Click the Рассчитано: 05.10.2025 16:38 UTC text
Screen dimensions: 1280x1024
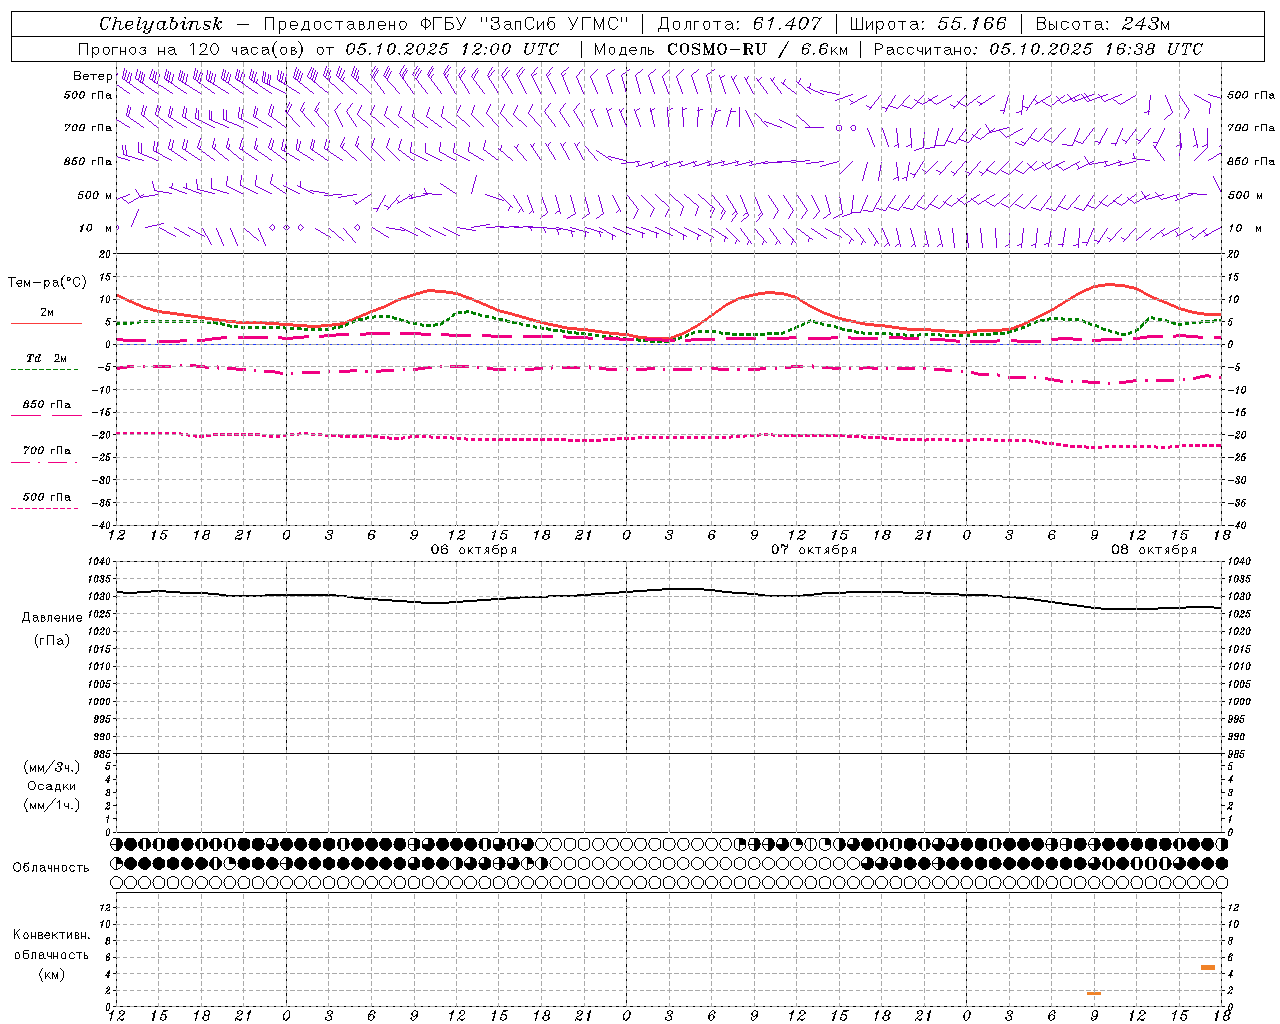(x=1038, y=49)
